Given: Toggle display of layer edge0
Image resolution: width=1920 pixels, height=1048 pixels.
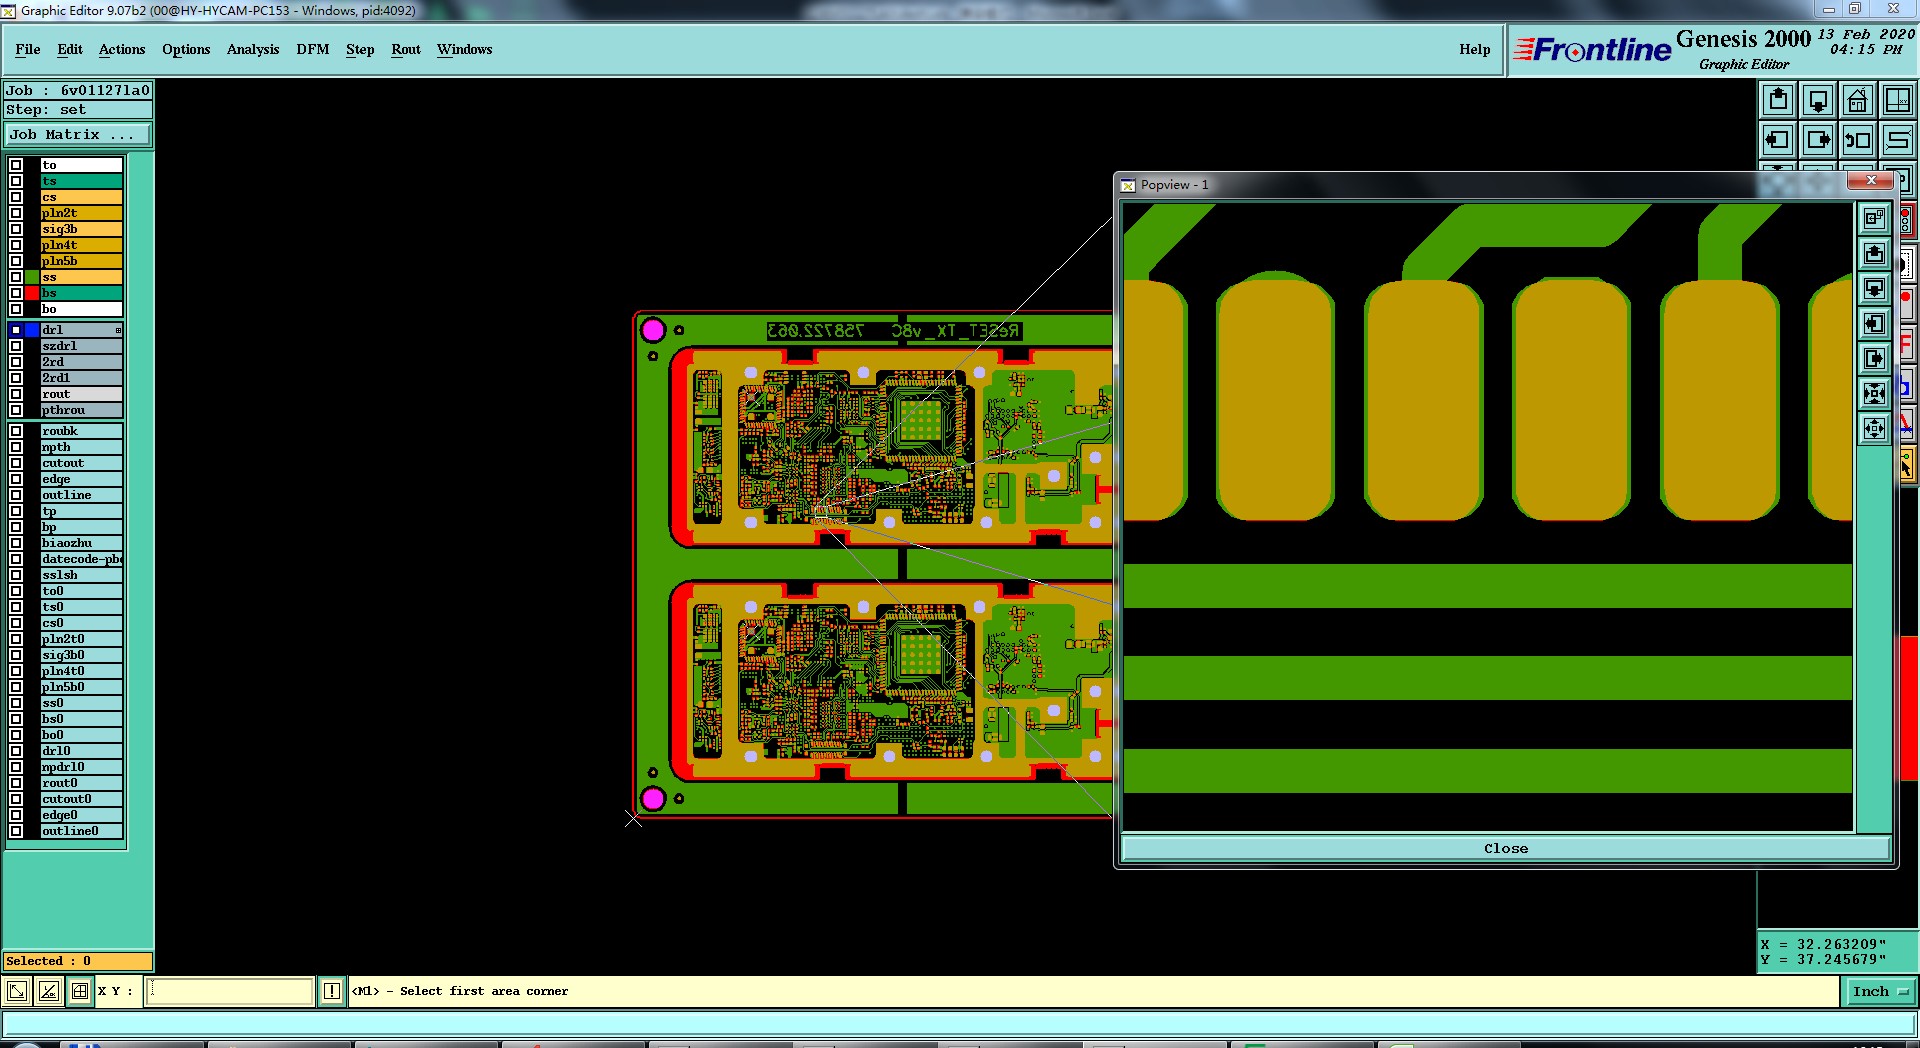Looking at the screenshot, I should tap(16, 815).
